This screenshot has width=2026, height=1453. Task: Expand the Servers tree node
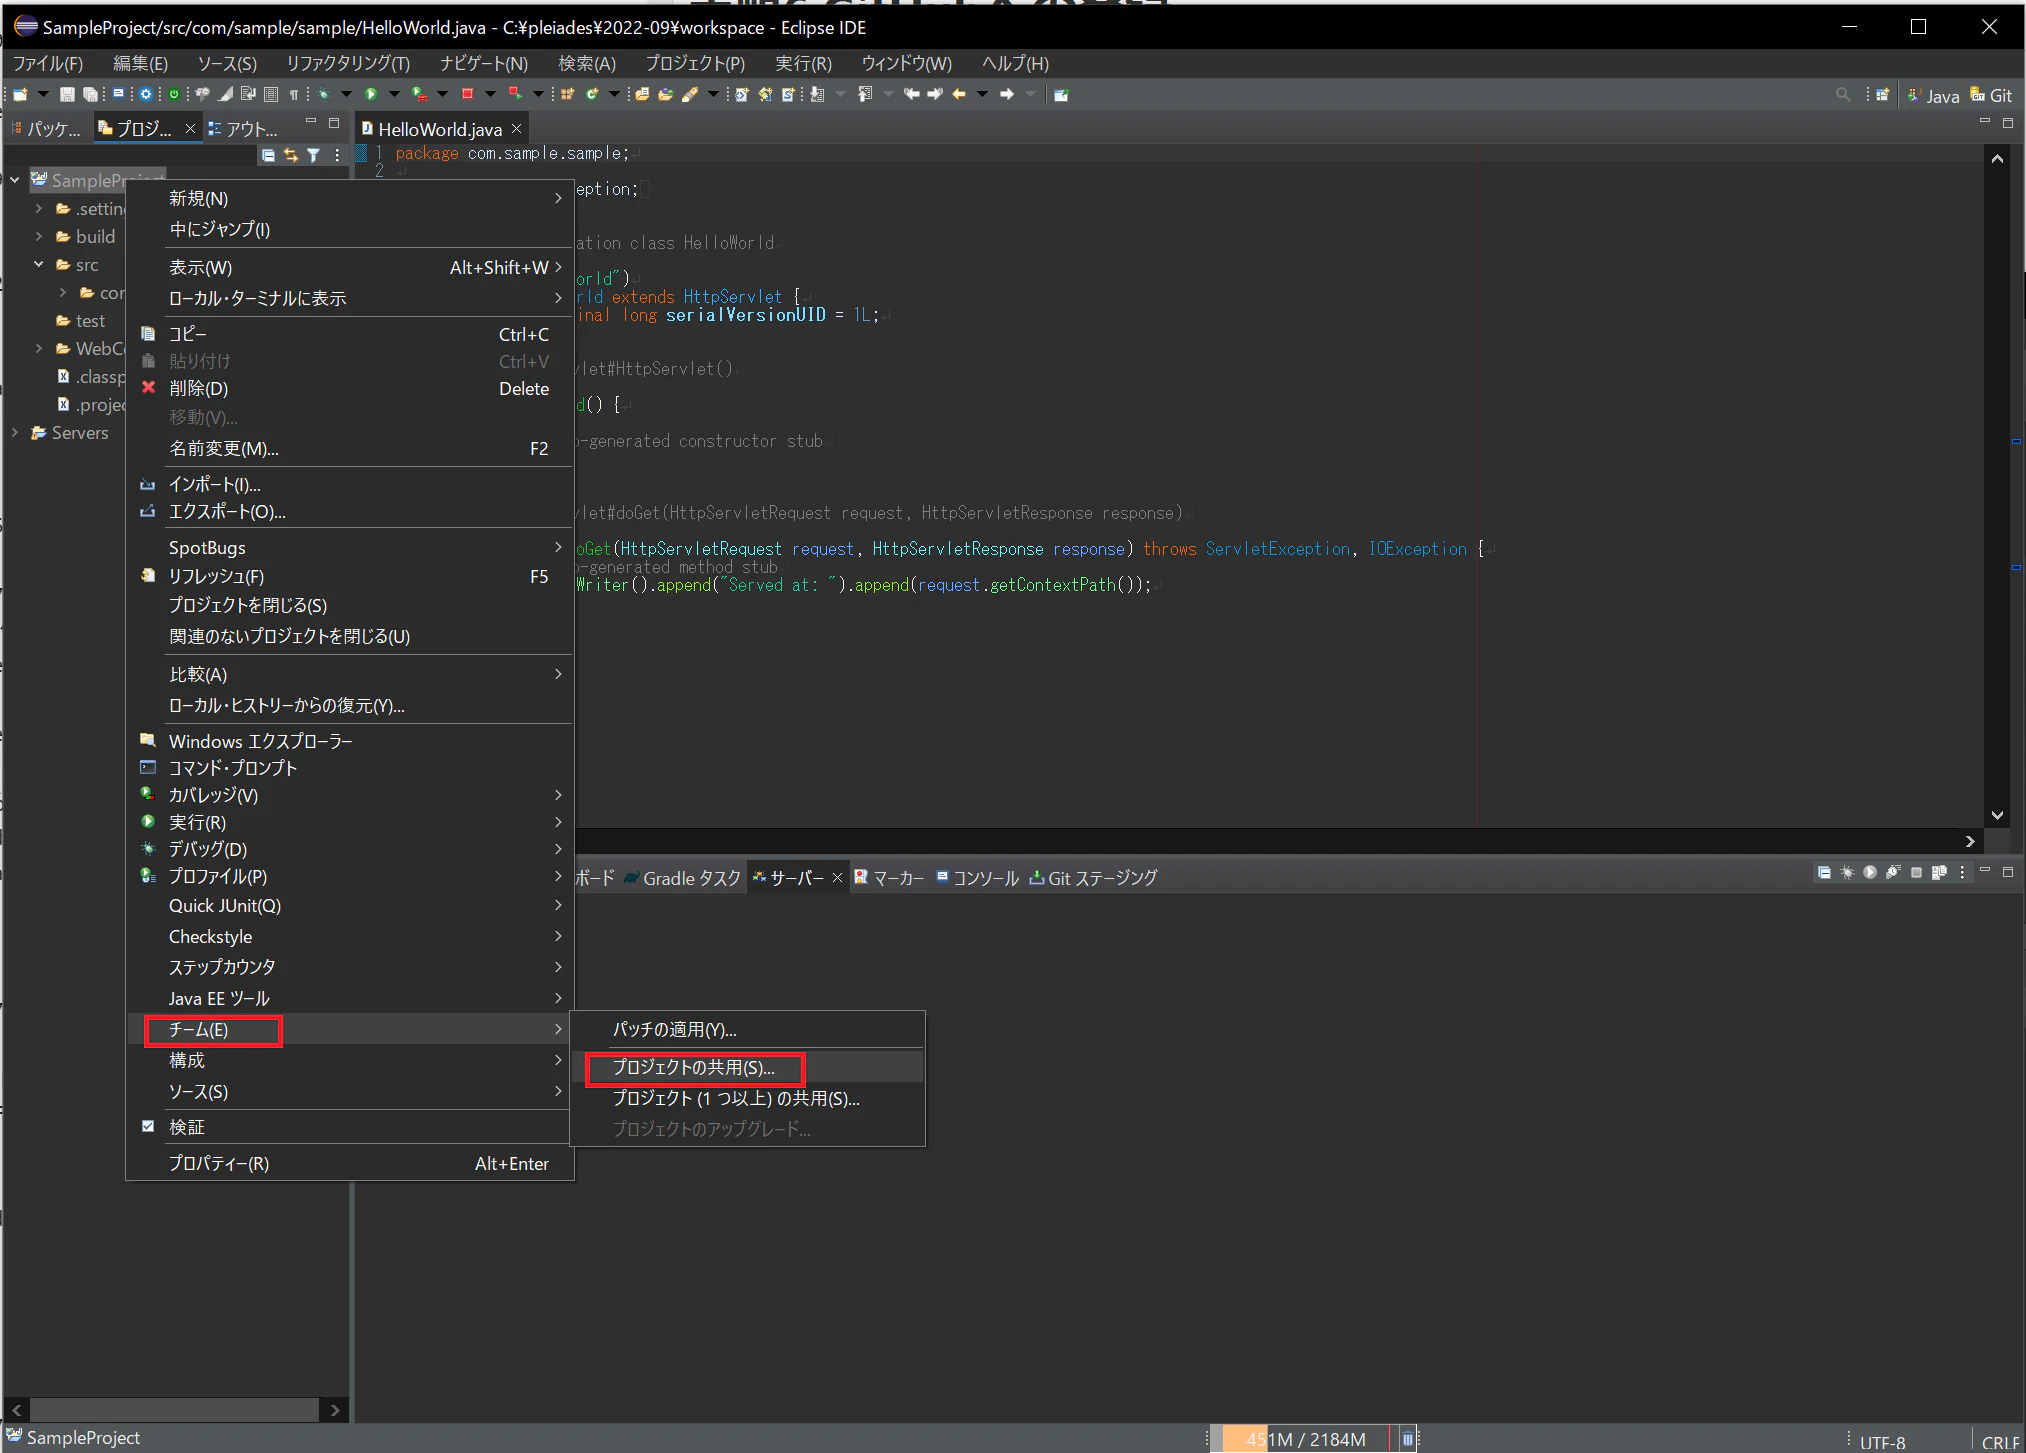pyautogui.click(x=15, y=432)
